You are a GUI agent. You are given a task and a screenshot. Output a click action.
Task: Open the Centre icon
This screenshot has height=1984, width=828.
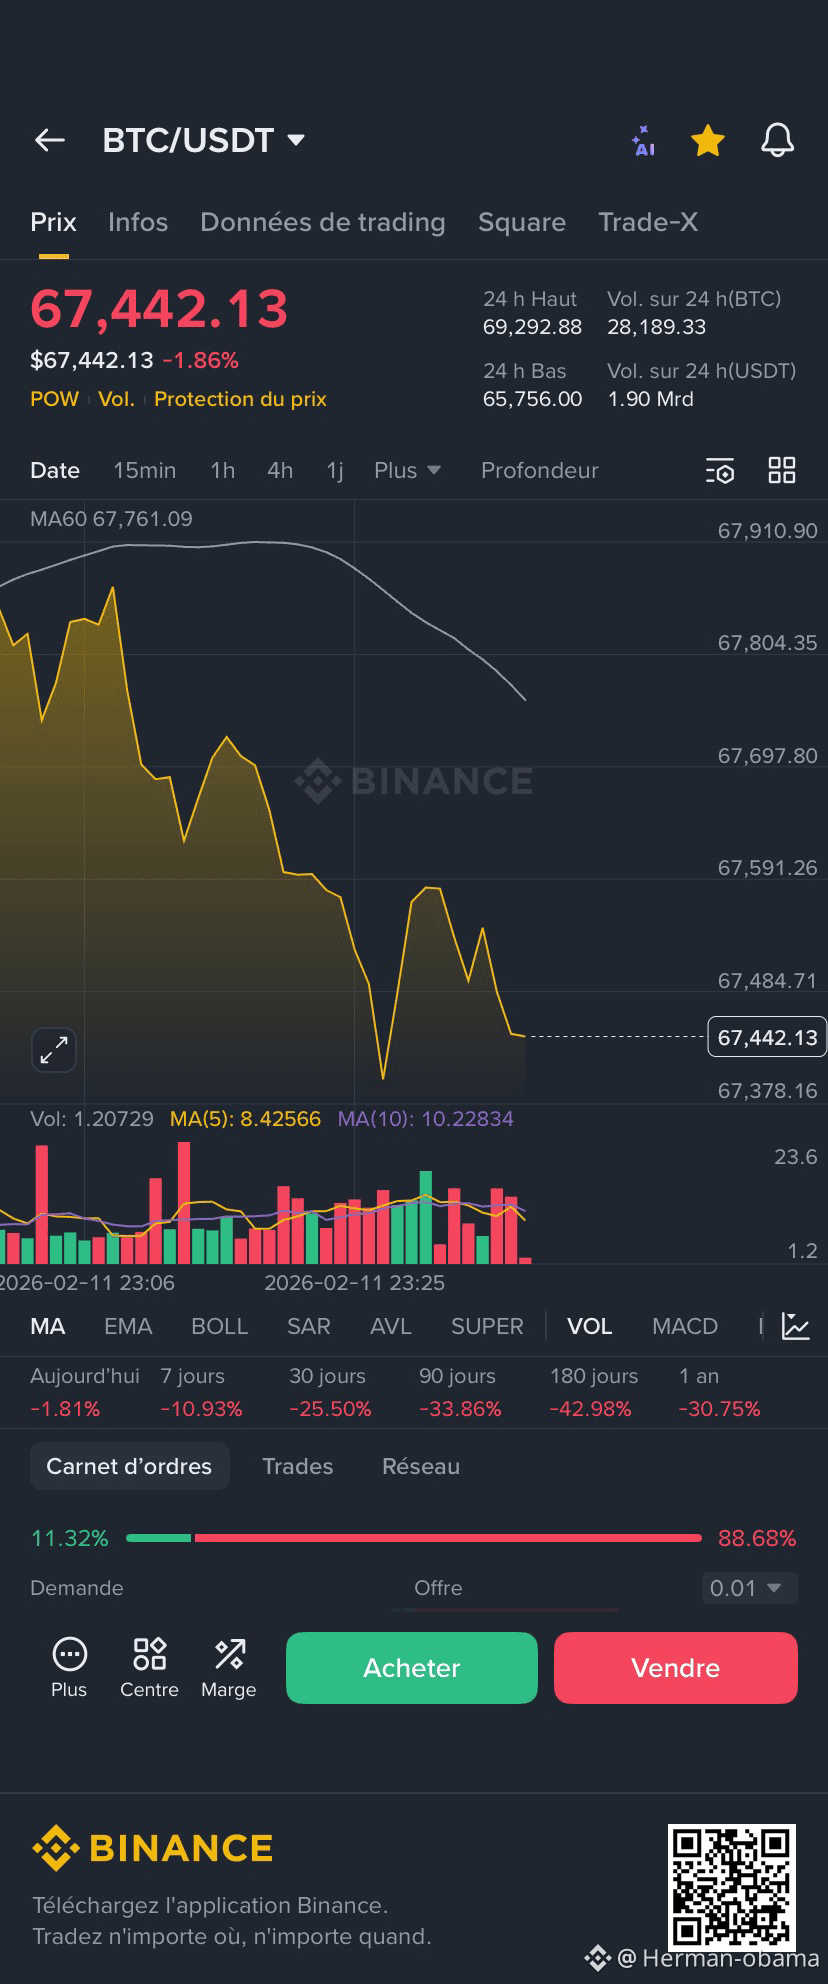pos(149,1667)
